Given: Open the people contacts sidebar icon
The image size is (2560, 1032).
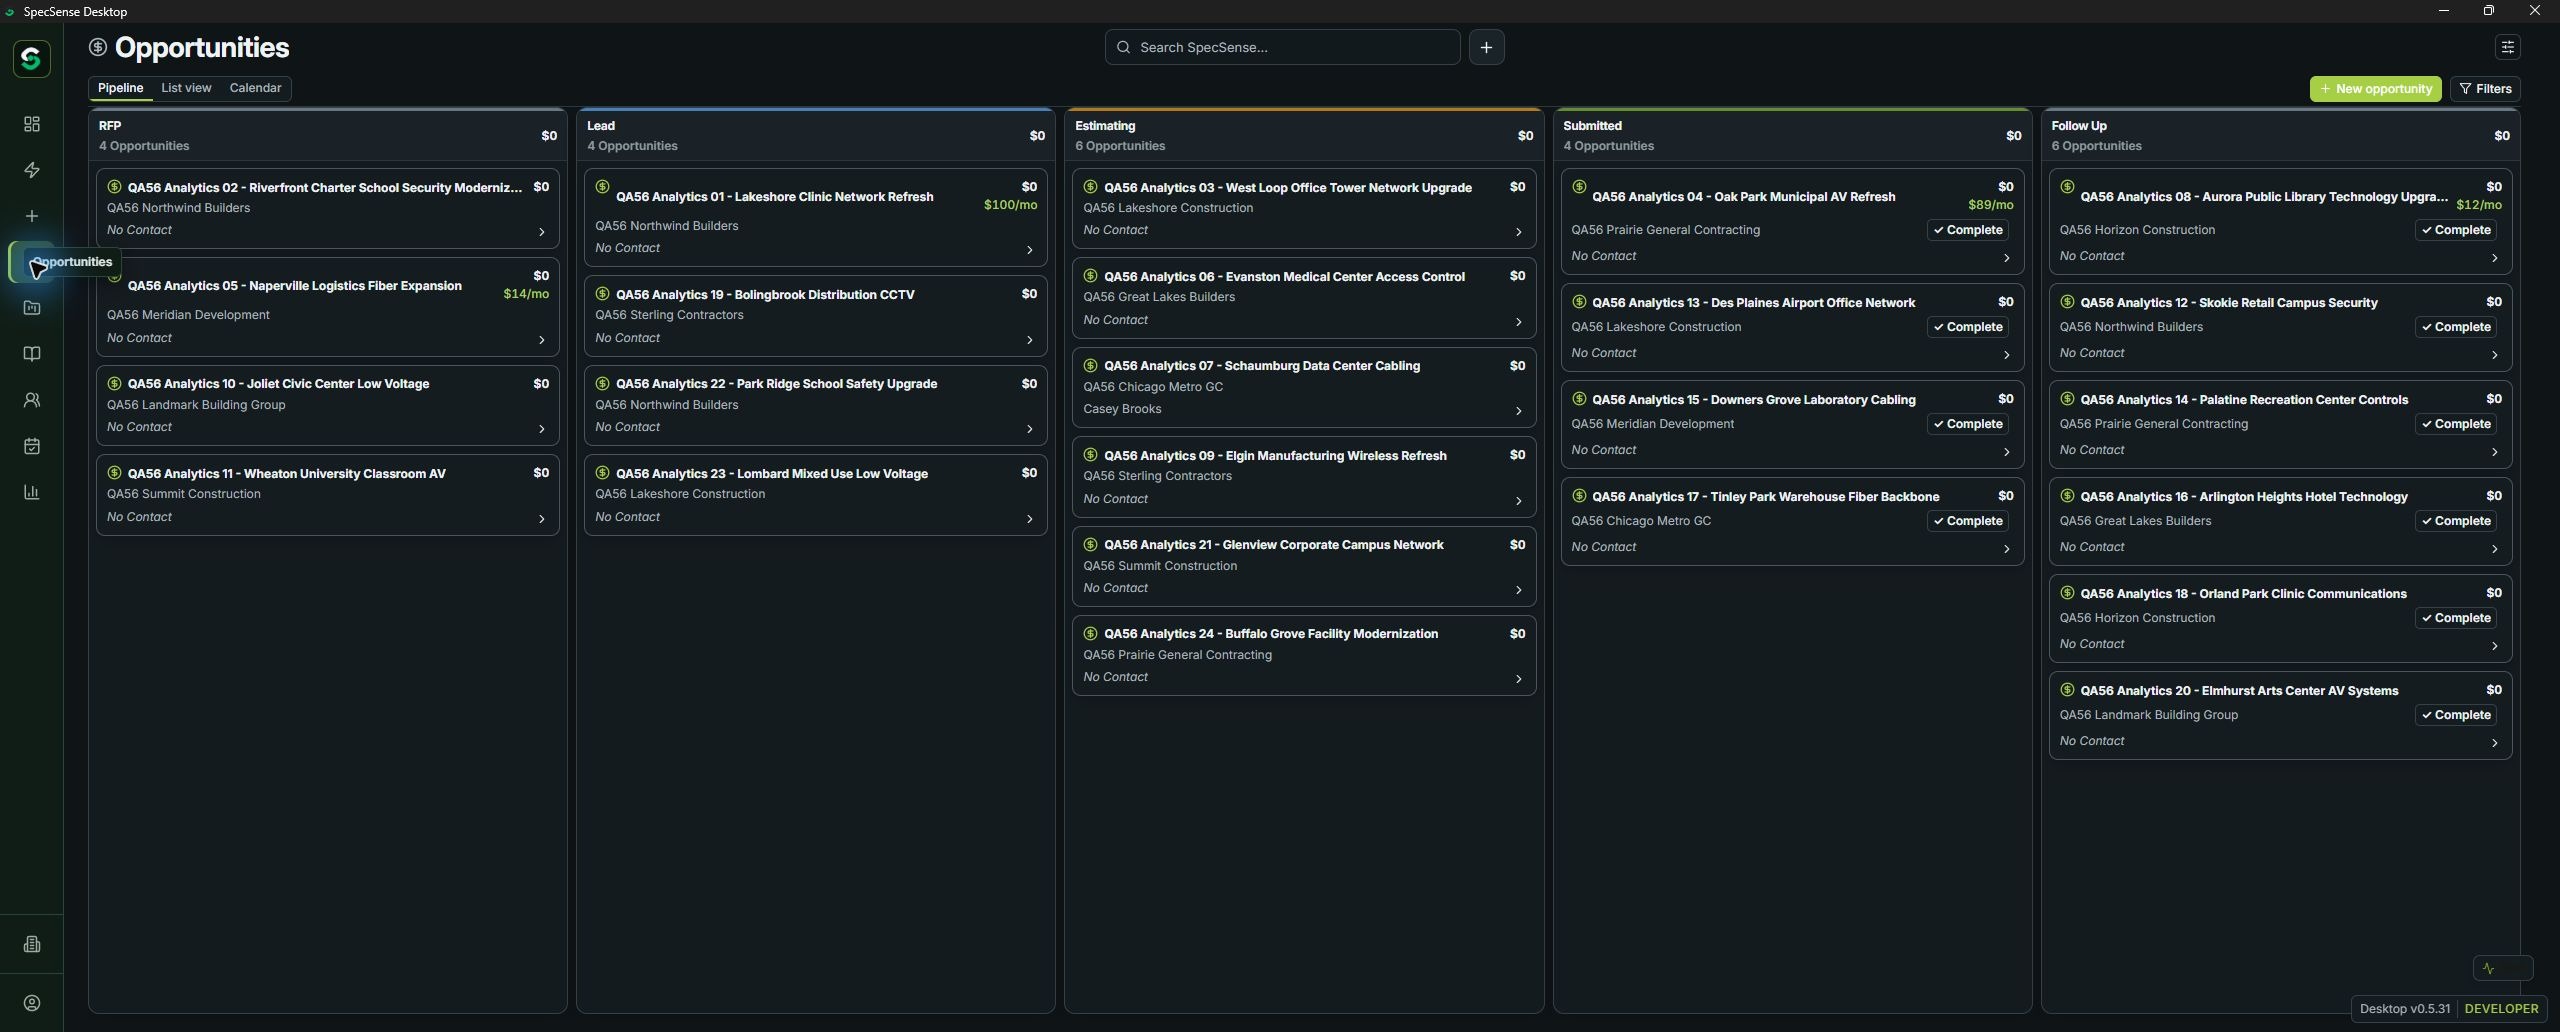Looking at the screenshot, I should click(x=32, y=400).
